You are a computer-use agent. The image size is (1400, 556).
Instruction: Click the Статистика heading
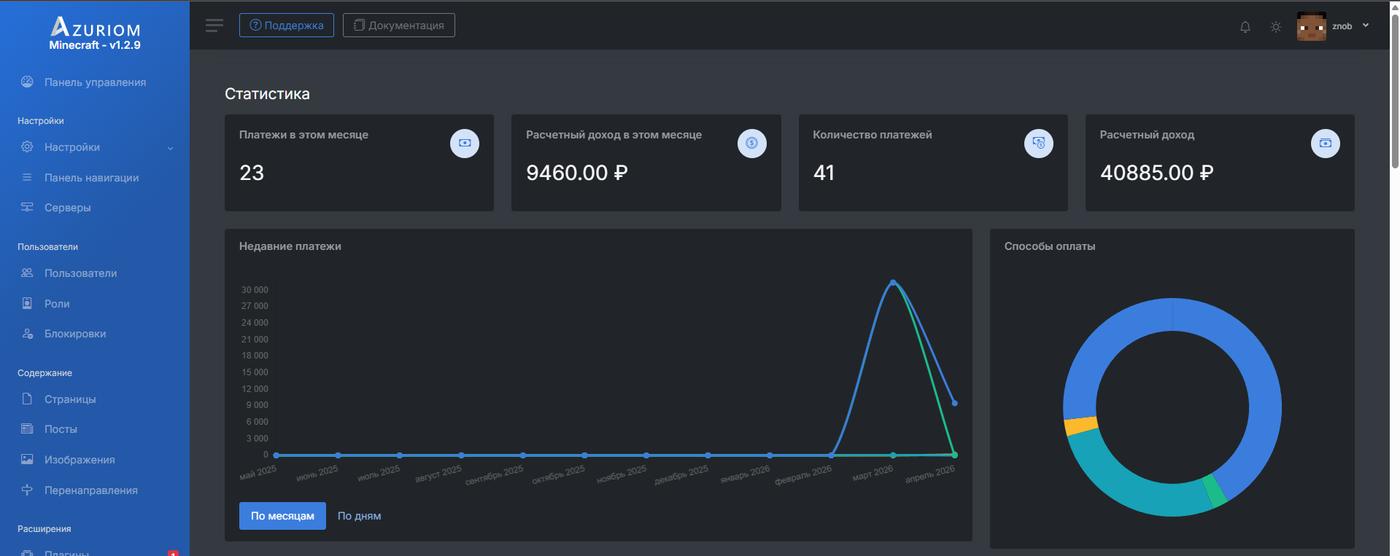(x=267, y=94)
